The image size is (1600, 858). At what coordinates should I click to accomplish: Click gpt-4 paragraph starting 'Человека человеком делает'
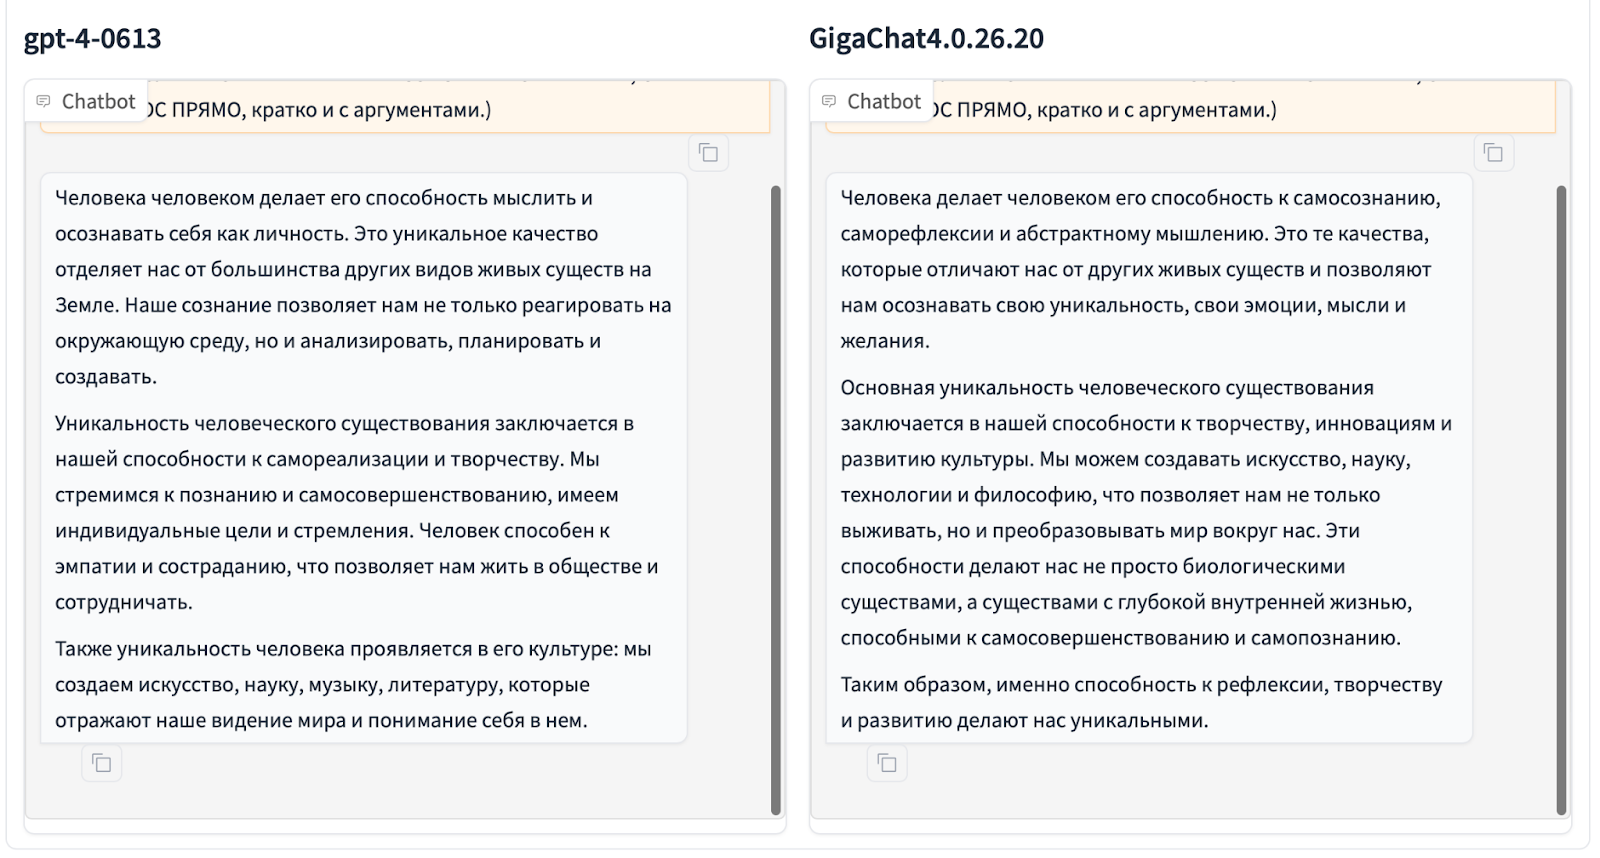click(x=363, y=287)
